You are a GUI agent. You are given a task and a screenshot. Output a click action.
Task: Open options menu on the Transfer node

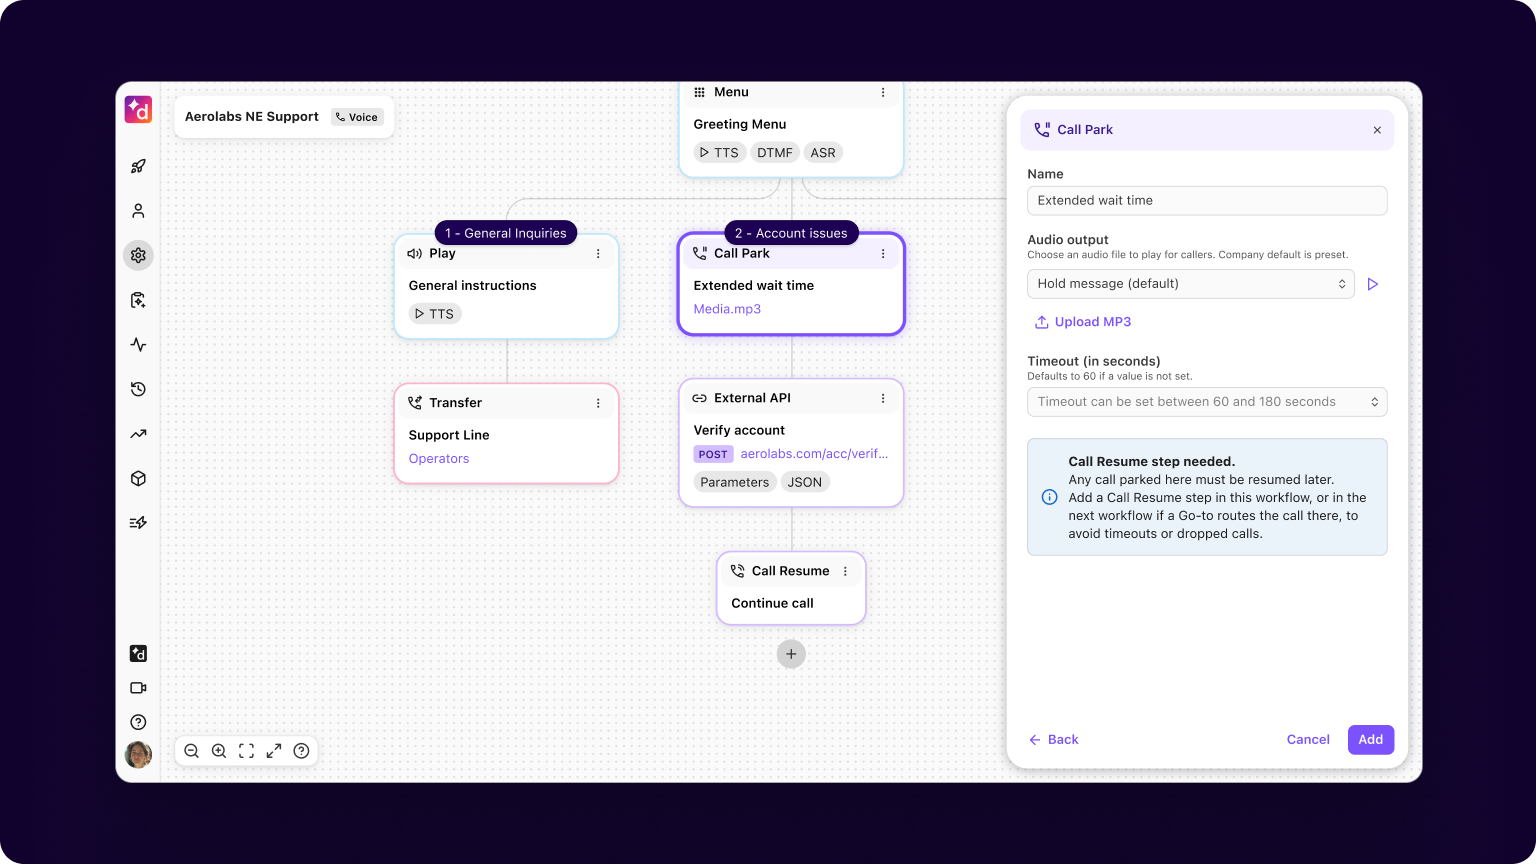[x=598, y=402]
